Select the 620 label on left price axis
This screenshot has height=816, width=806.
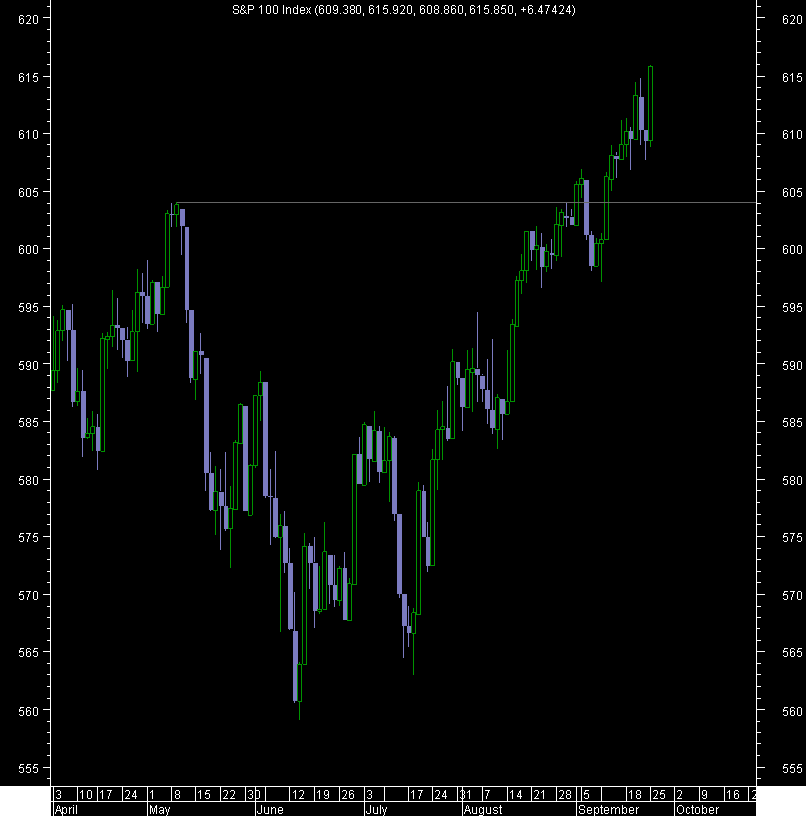click(29, 20)
